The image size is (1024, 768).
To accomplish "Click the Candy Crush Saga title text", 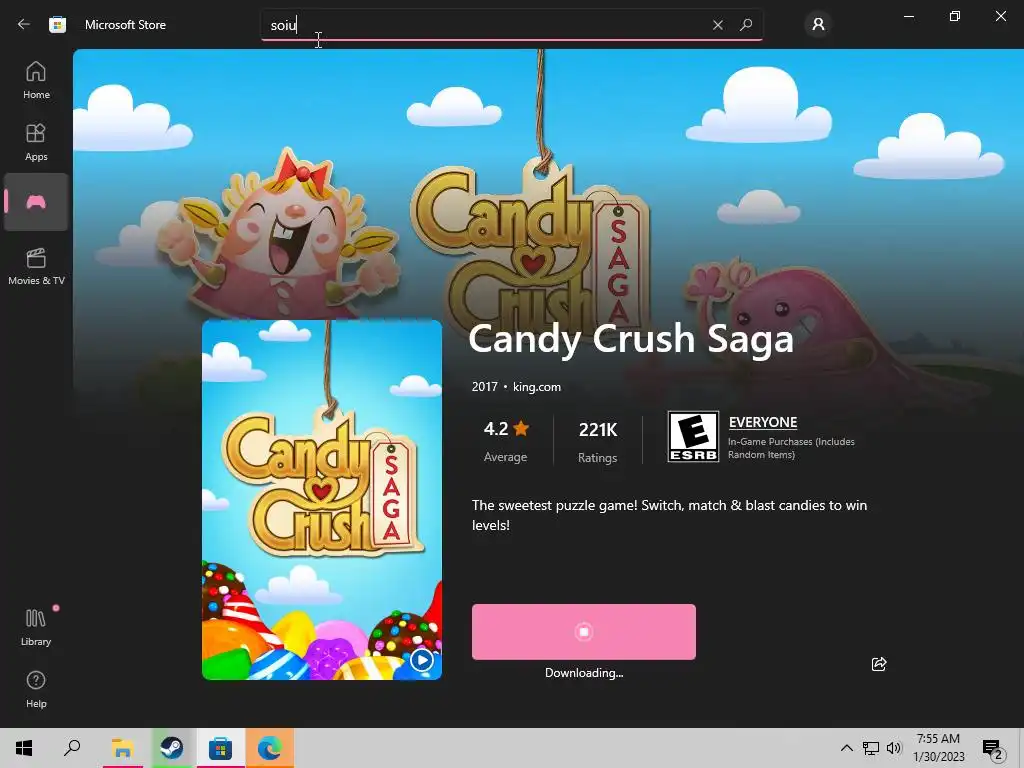I will click(x=631, y=339).
